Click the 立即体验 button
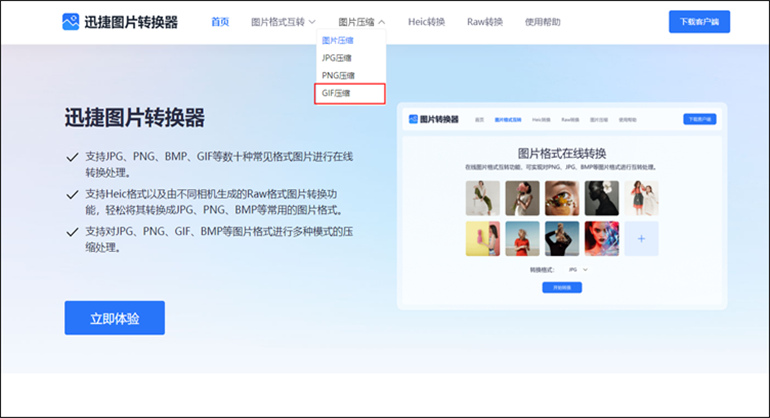770x418 pixels. (114, 318)
